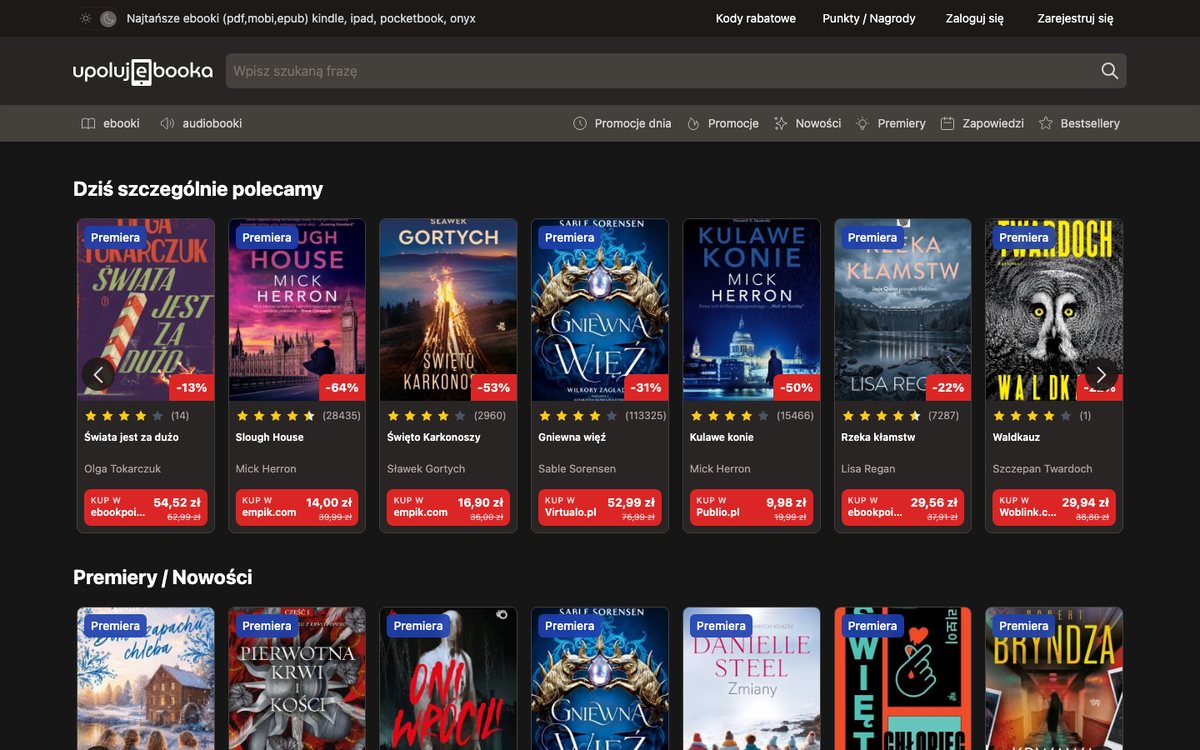Buy Waldkauz at Woblink

(x=1054, y=508)
